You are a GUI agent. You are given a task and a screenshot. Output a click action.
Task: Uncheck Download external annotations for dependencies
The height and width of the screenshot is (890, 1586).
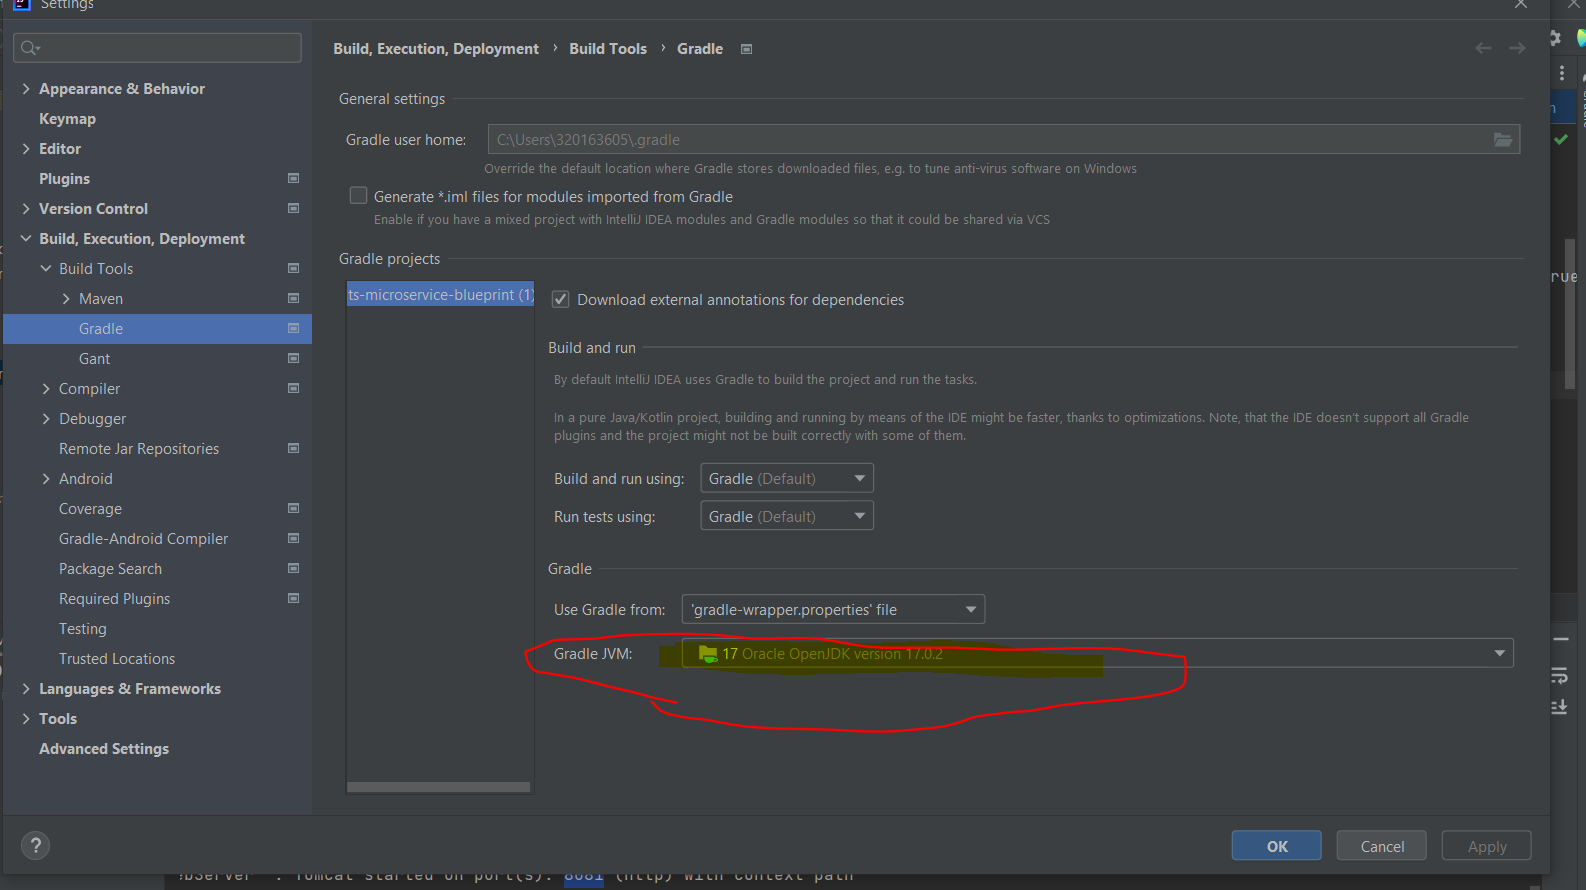561,300
